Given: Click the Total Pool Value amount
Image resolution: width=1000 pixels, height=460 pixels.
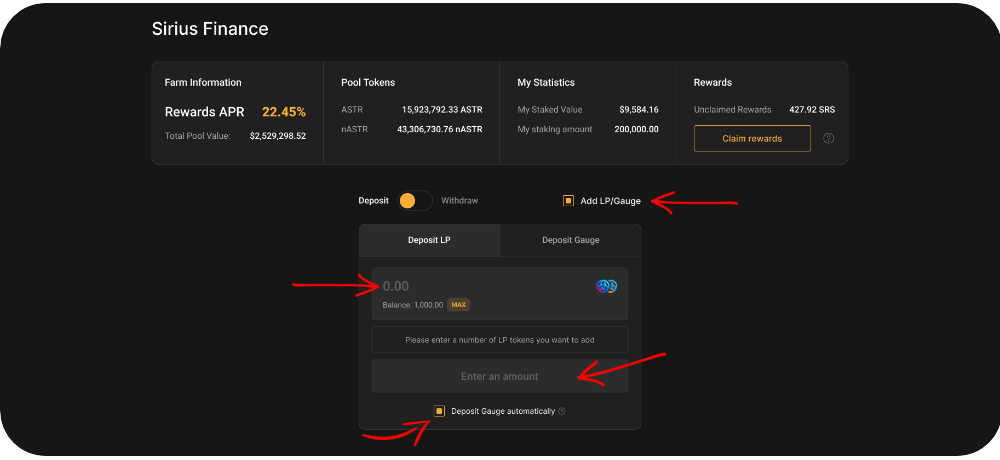Looking at the screenshot, I should click(x=278, y=136).
